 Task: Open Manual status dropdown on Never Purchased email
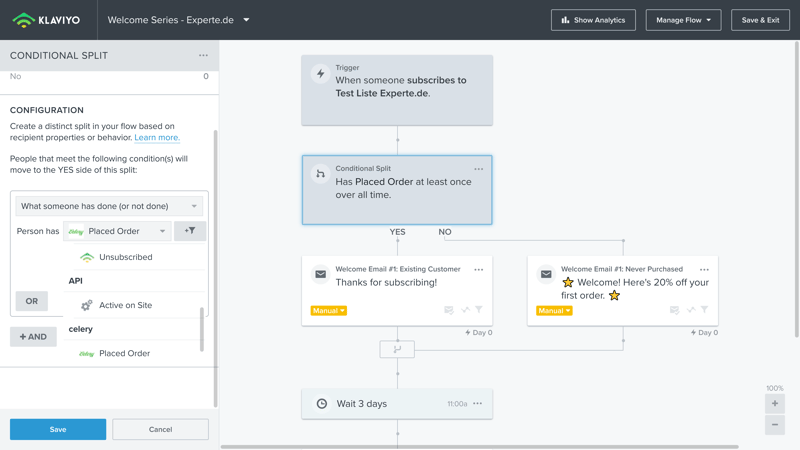pos(554,311)
